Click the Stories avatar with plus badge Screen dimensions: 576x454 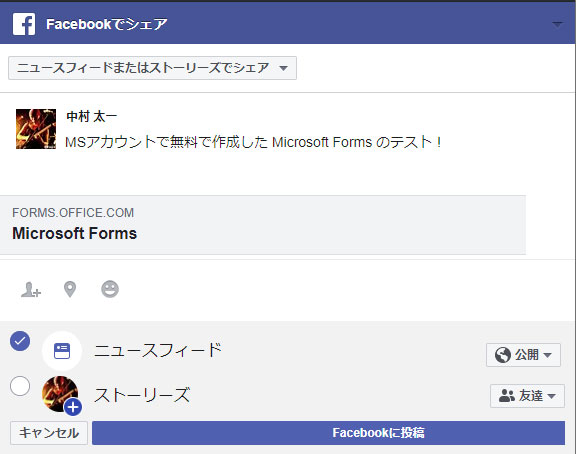pos(61,396)
